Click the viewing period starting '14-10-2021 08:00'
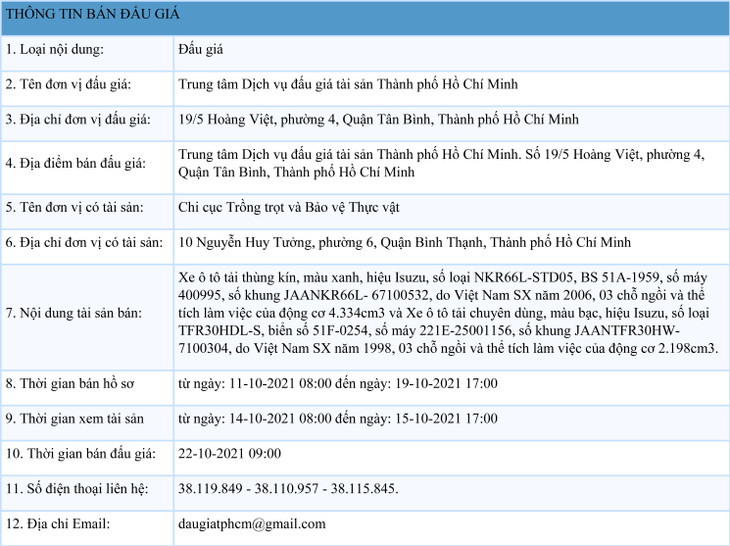 [337, 418]
